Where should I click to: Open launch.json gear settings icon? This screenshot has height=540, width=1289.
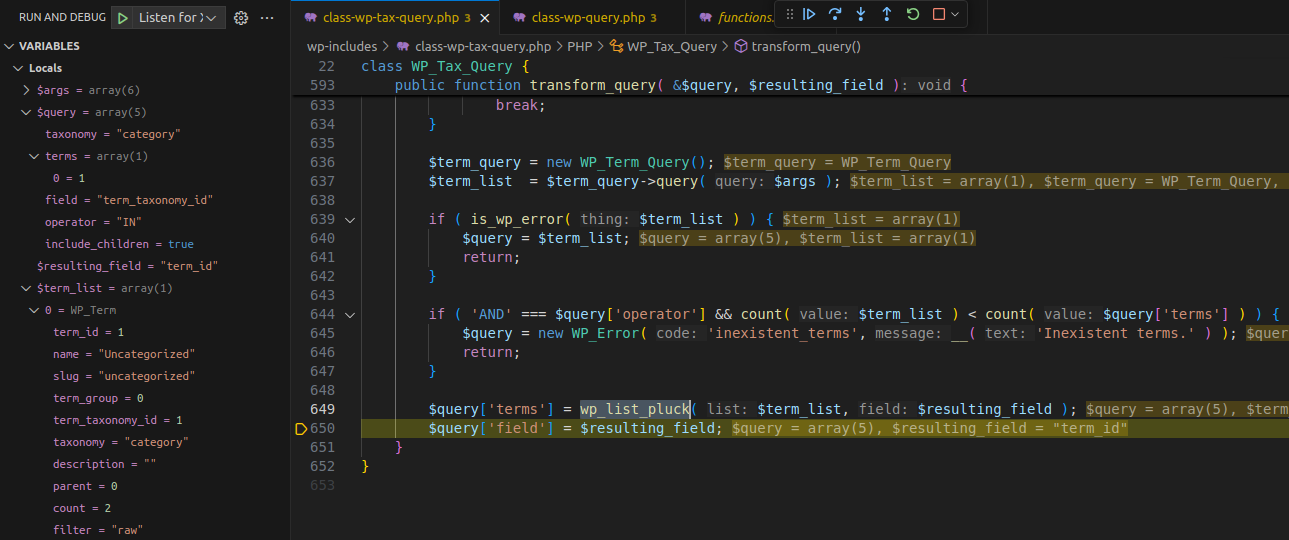click(x=240, y=18)
